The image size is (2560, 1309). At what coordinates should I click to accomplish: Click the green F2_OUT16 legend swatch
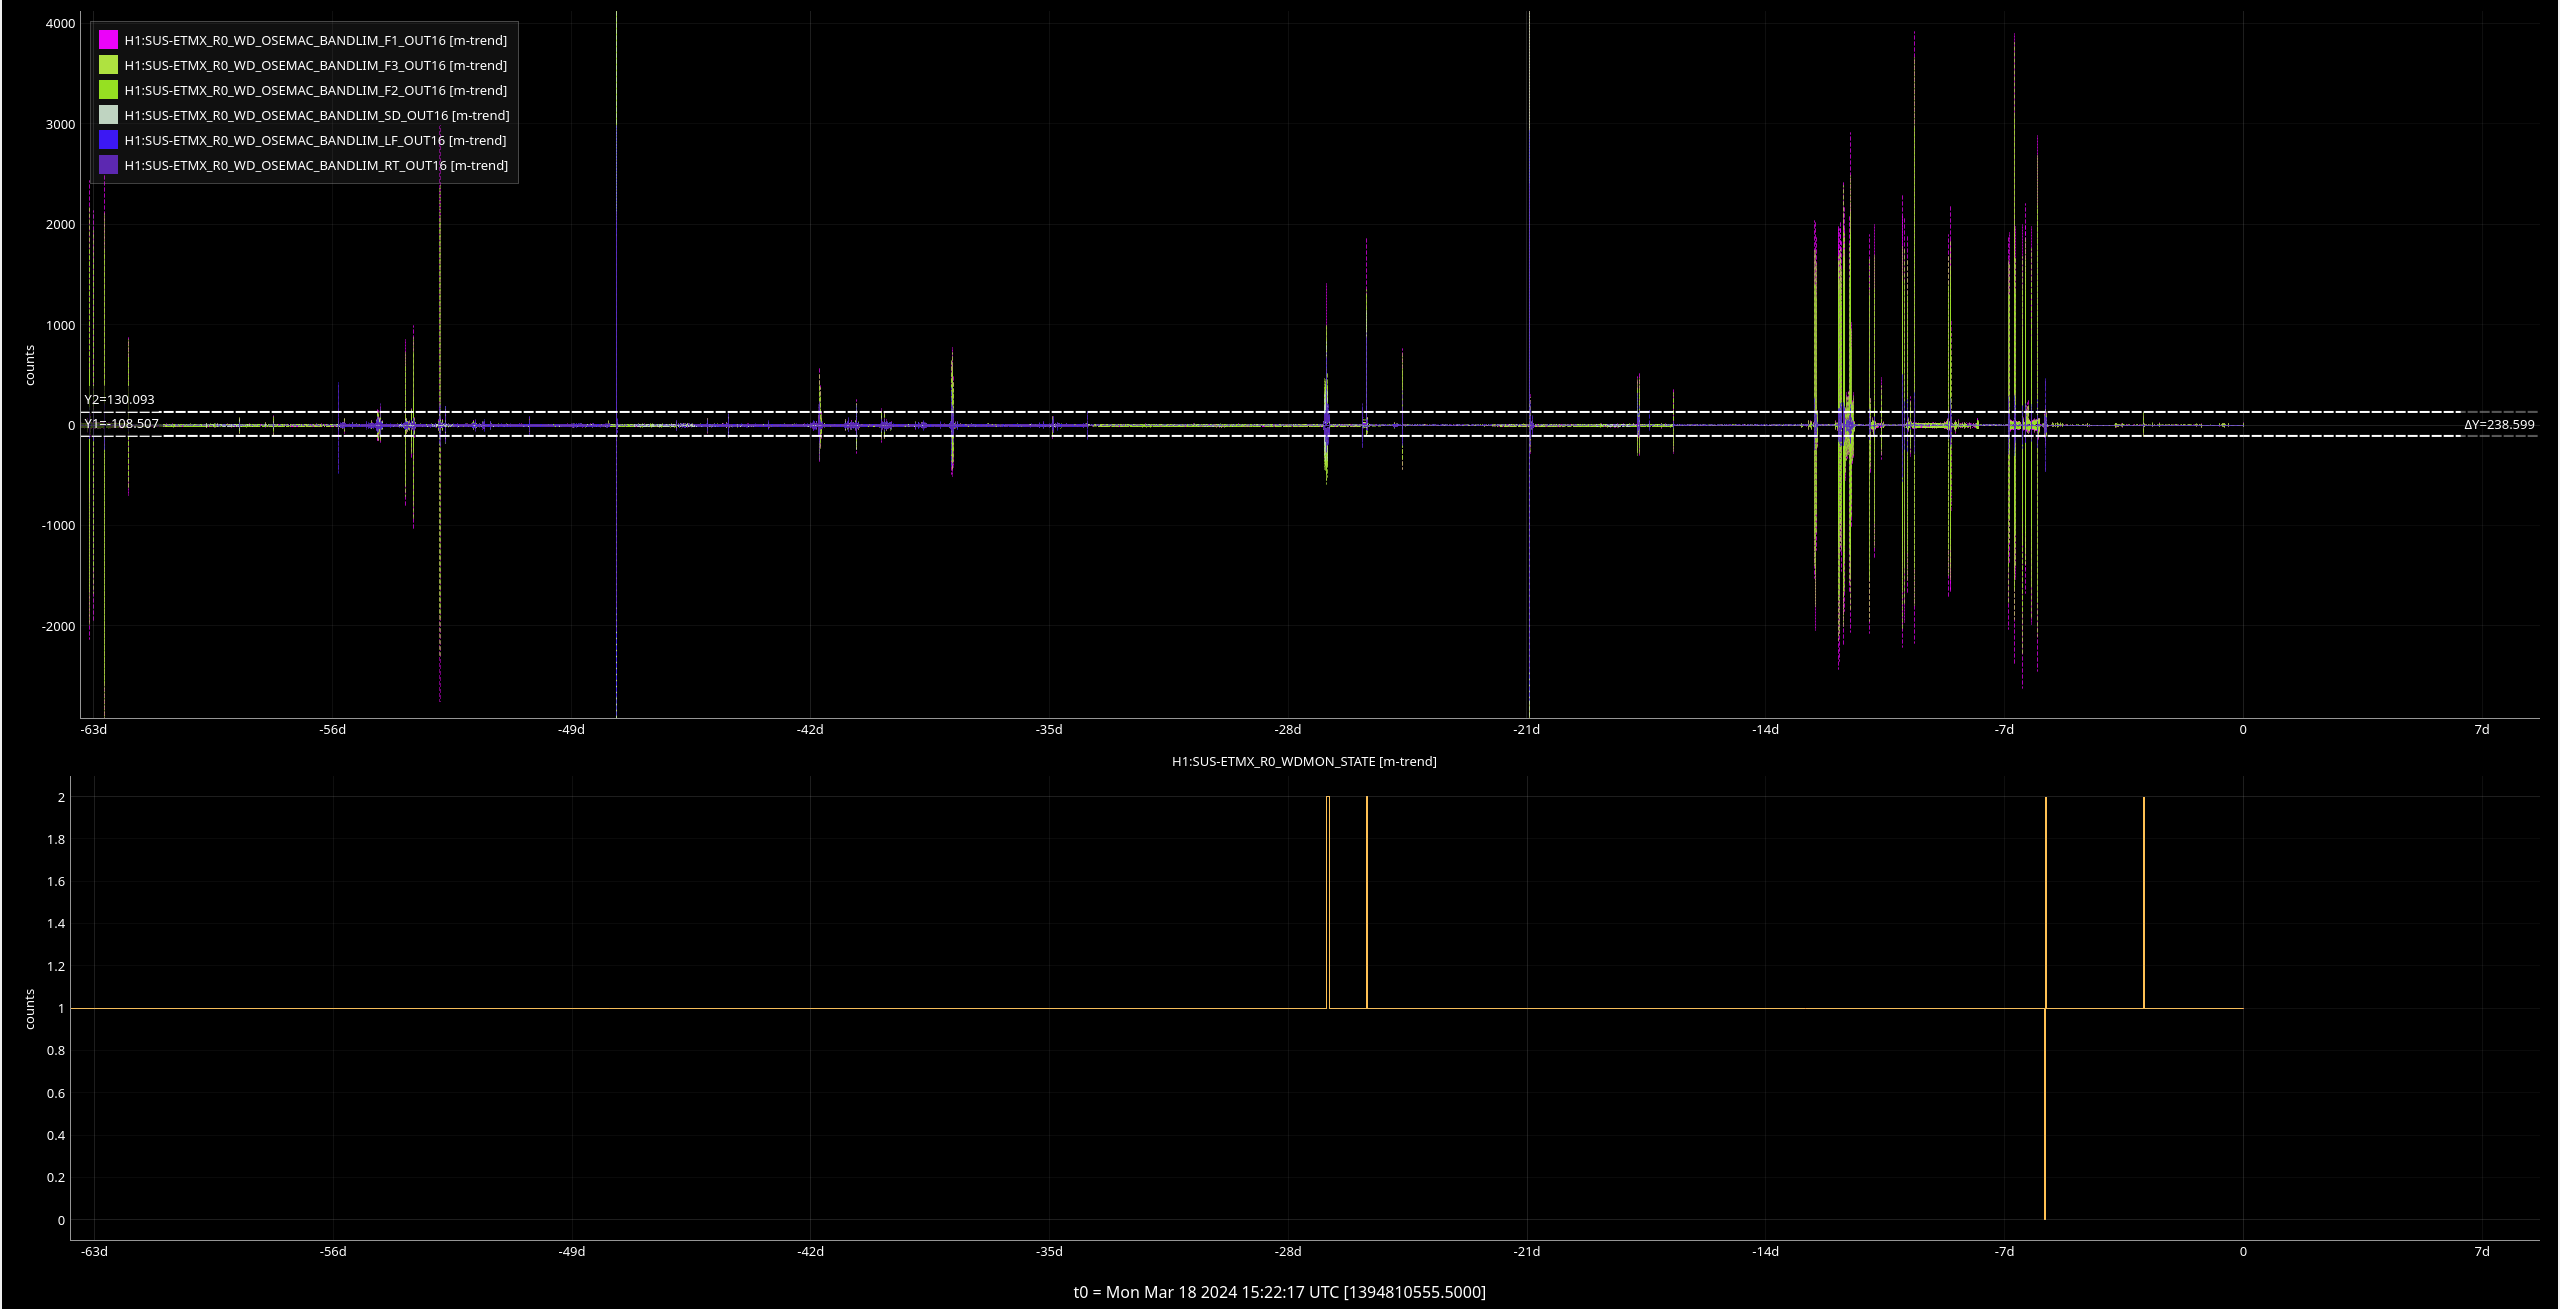tap(108, 90)
